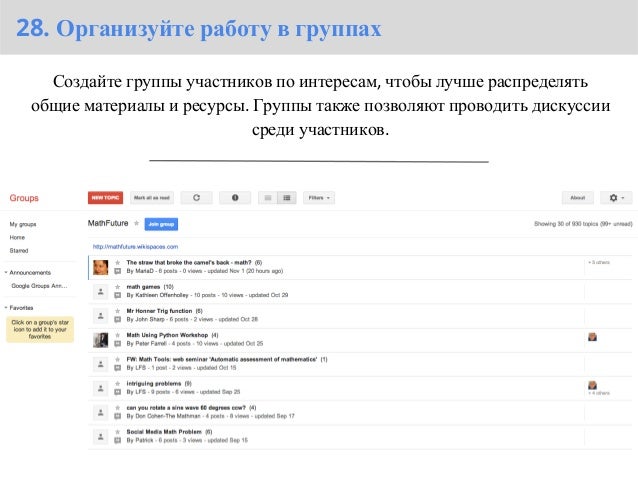Click participant avatar on Python Workshop row
This screenshot has height=479, width=638.
click(592, 337)
